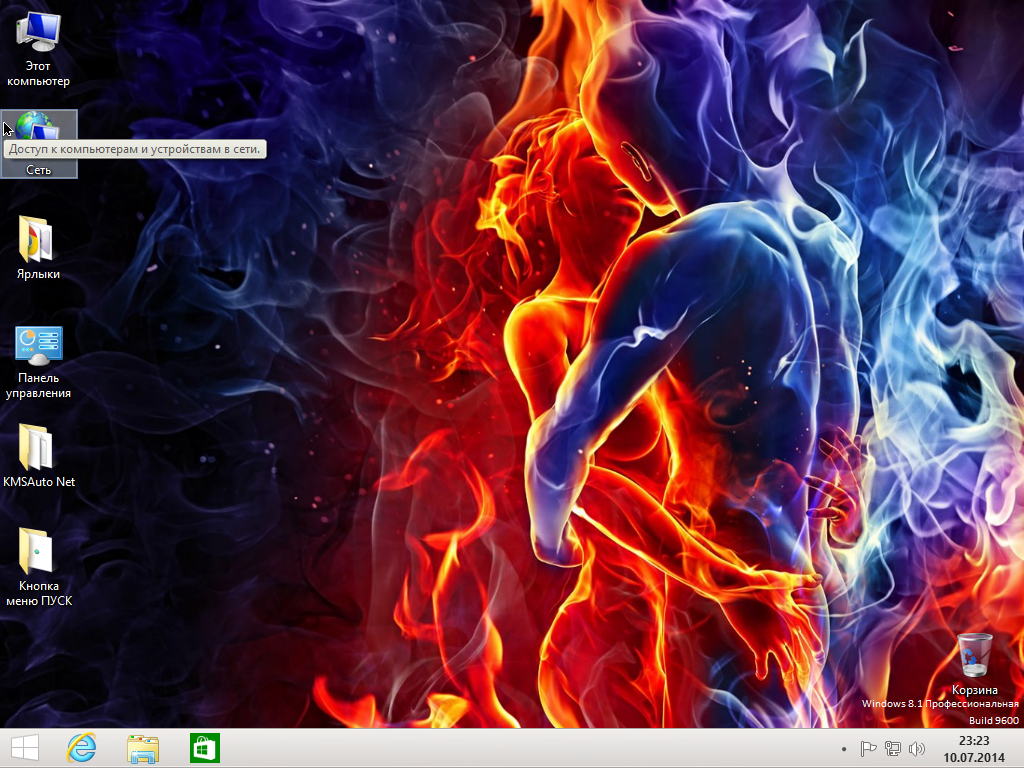Click the Сеть icon label text

39,170
